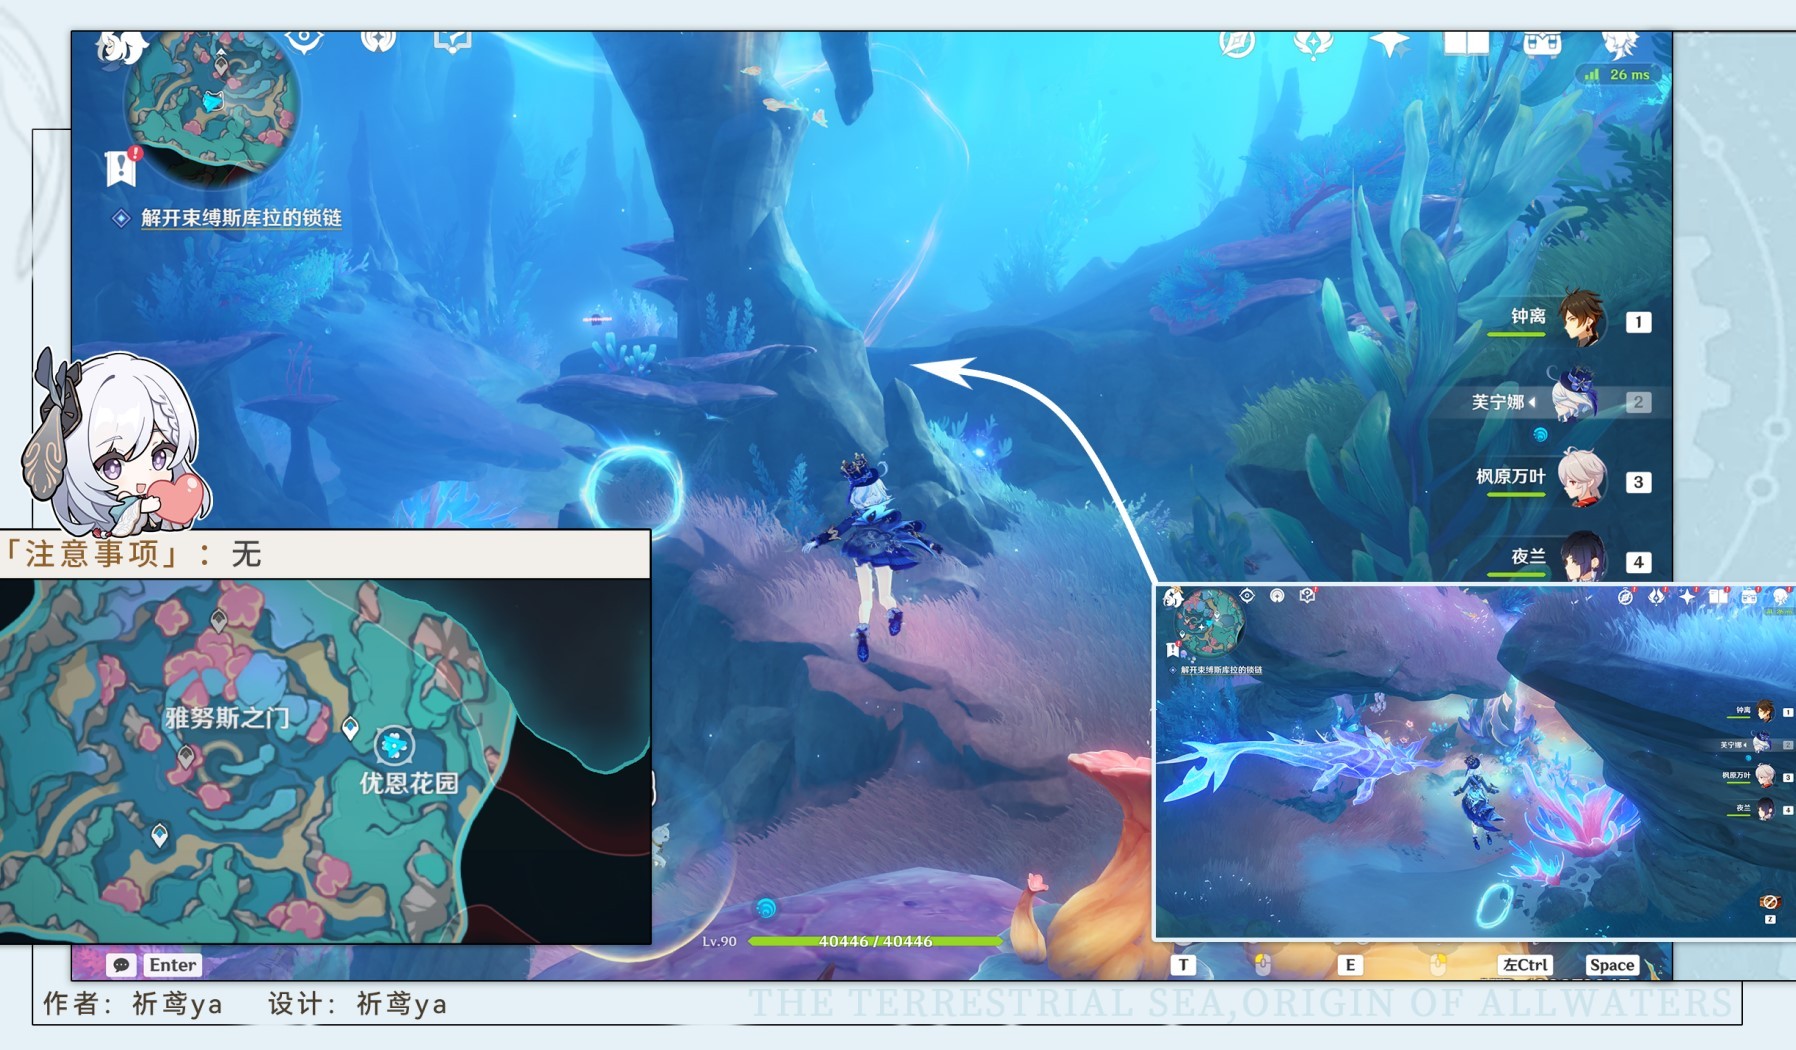
Task: Open the quest log bookmark icon
Action: 120,168
